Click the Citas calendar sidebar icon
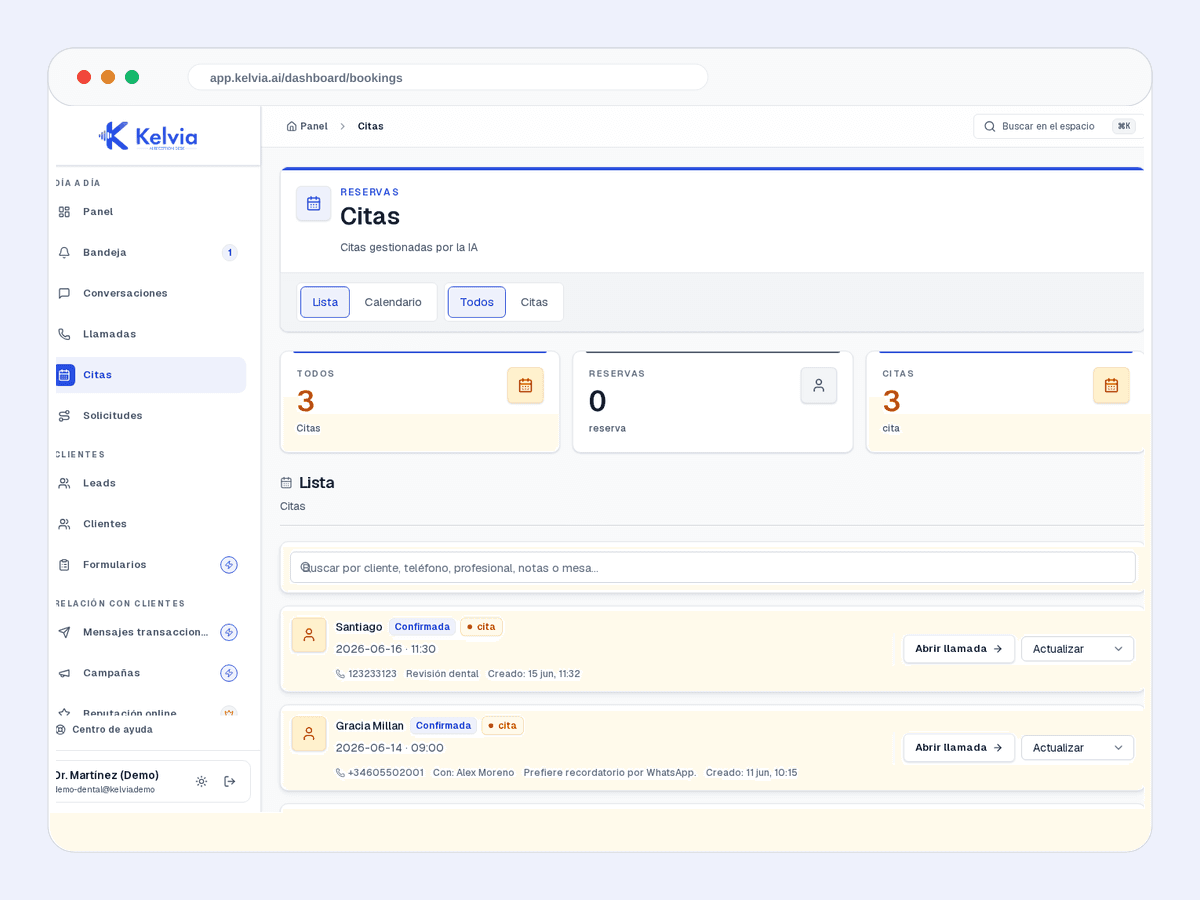This screenshot has height=900, width=1200. 64,375
